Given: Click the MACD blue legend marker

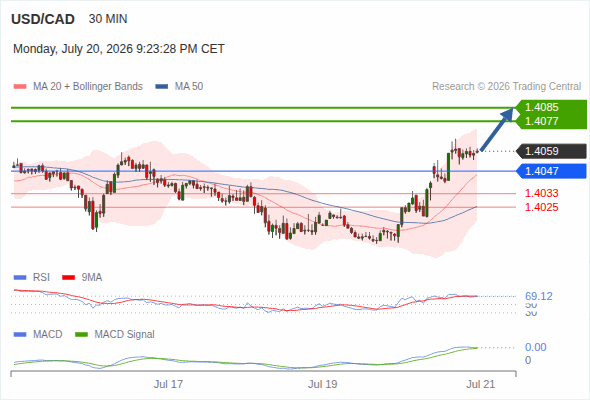Looking at the screenshot, I should [20, 335].
